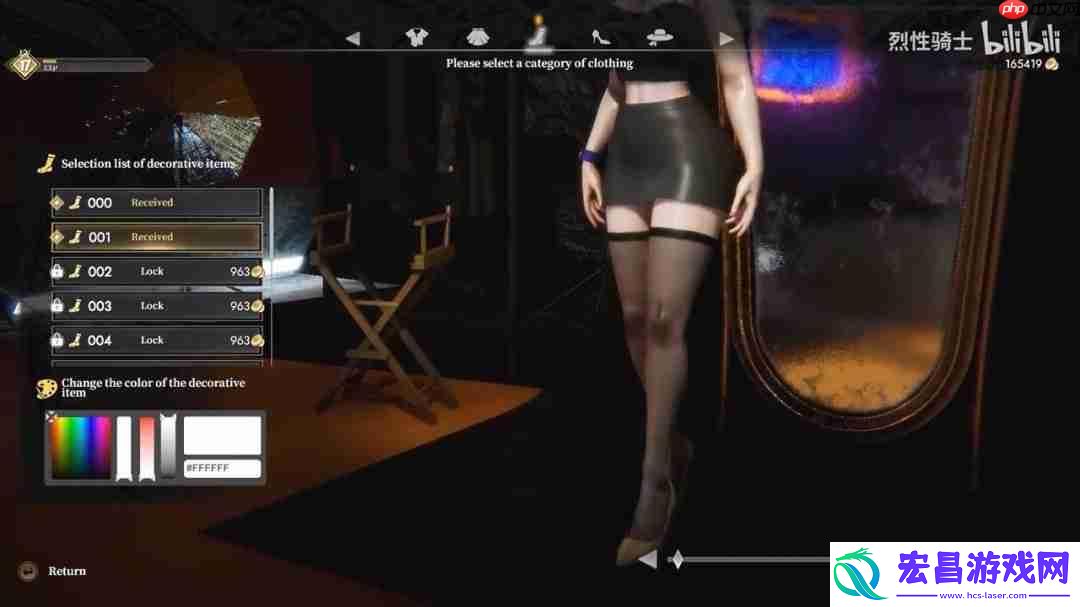The height and width of the screenshot is (607, 1080).
Task: Click the Received label on item 001
Action: [x=152, y=237]
